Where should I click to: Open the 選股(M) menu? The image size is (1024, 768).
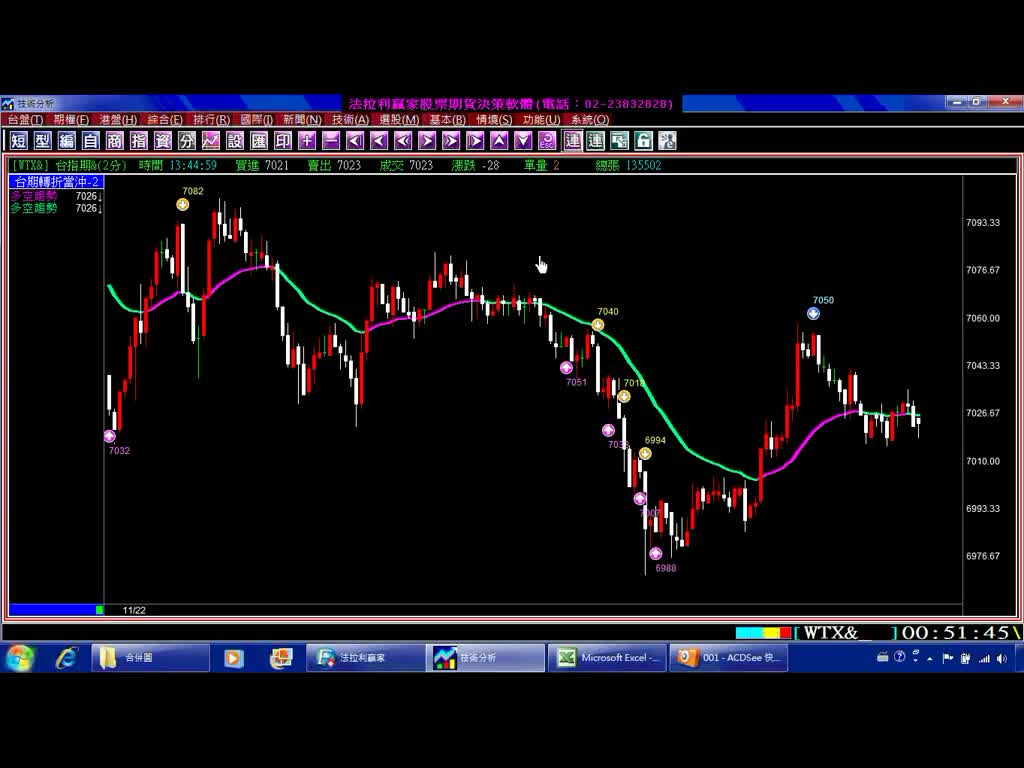click(x=400, y=120)
